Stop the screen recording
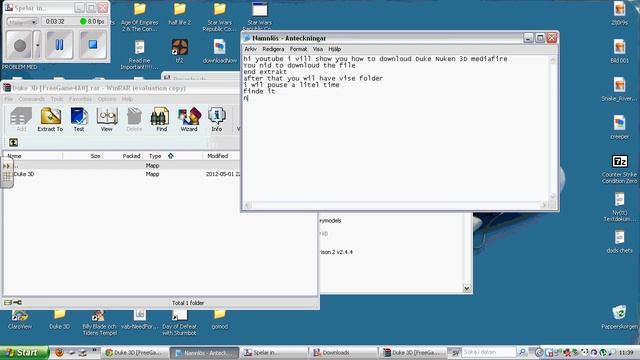This screenshot has height=360, width=640. point(93,44)
